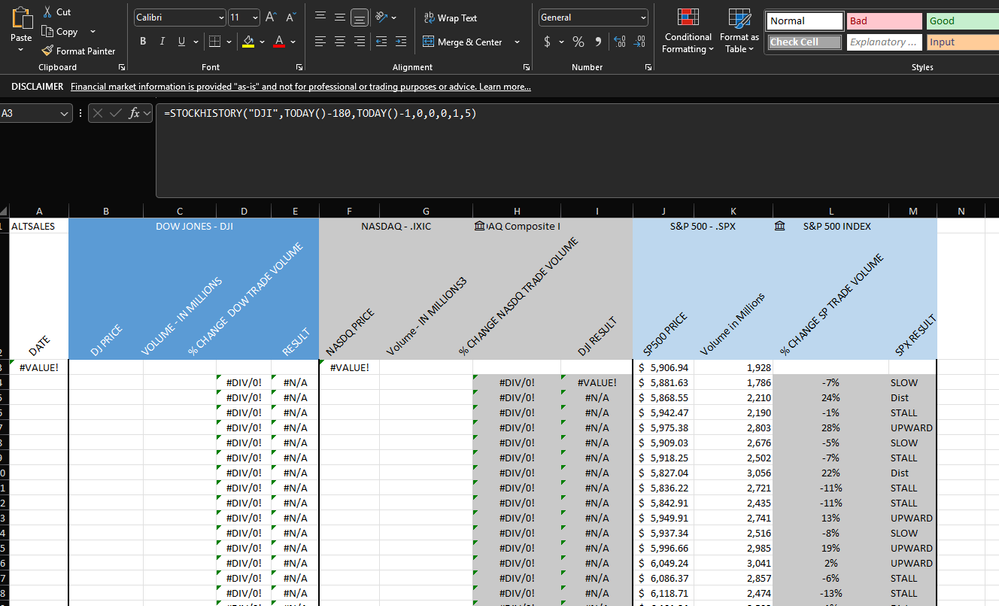The height and width of the screenshot is (606, 999).
Task: Toggle Wrap Text for cell
Action: pyautogui.click(x=450, y=18)
